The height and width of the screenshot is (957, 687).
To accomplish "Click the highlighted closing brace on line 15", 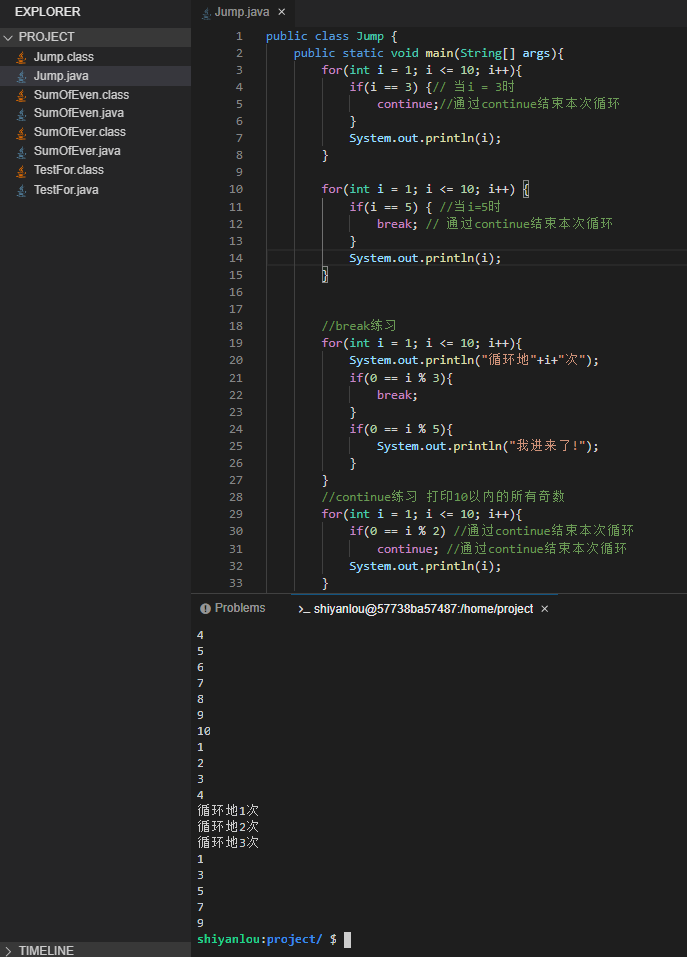I will pyautogui.click(x=325, y=275).
